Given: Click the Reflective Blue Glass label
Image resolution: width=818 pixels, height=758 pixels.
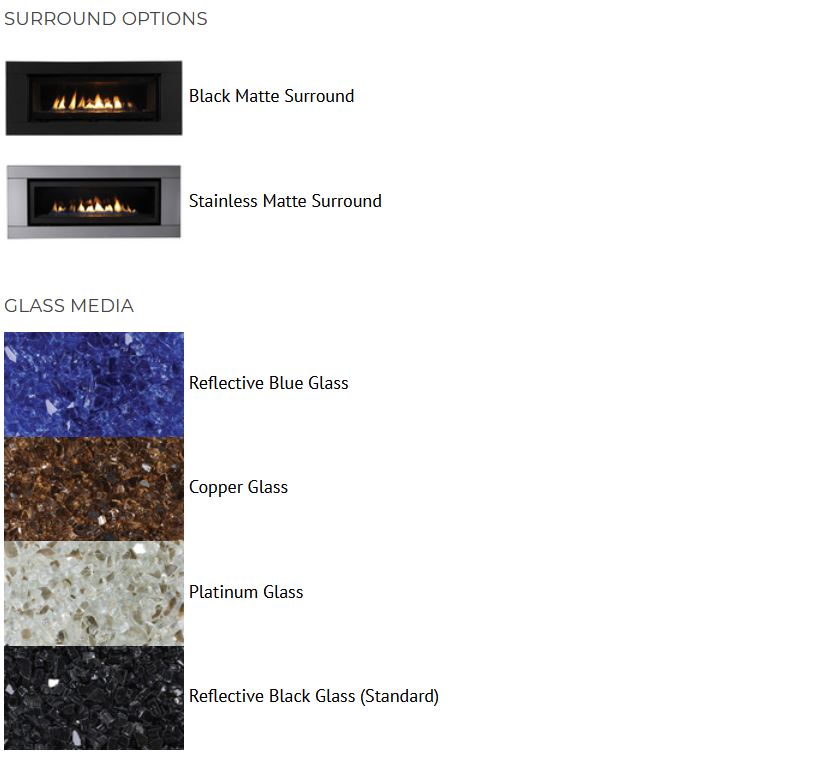Looking at the screenshot, I should pos(269,383).
